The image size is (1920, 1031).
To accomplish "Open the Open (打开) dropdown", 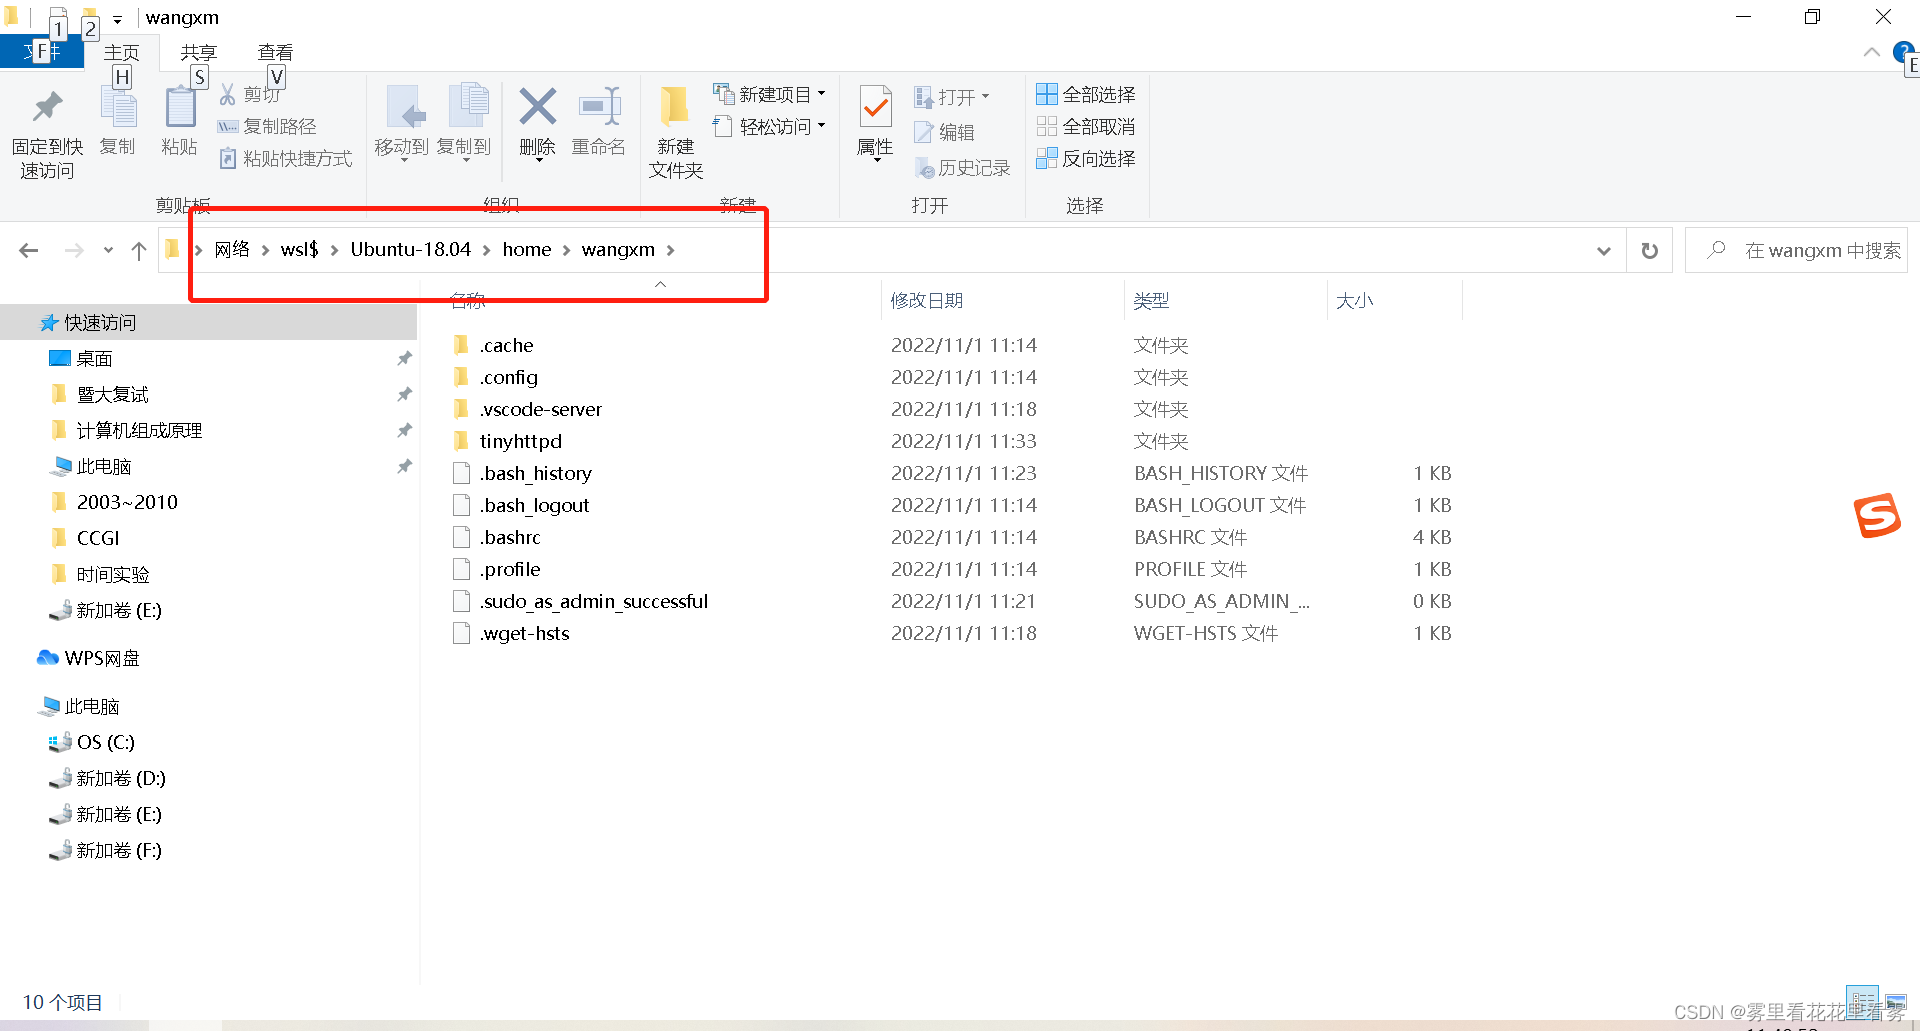I will pos(951,97).
